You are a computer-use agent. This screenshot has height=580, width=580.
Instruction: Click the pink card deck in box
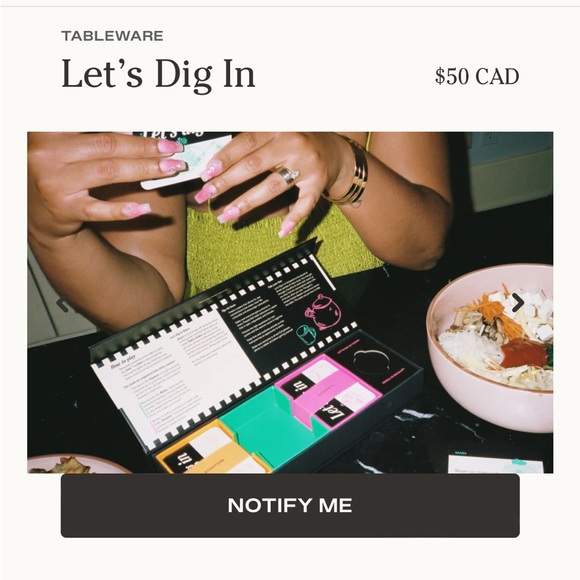click(x=328, y=391)
